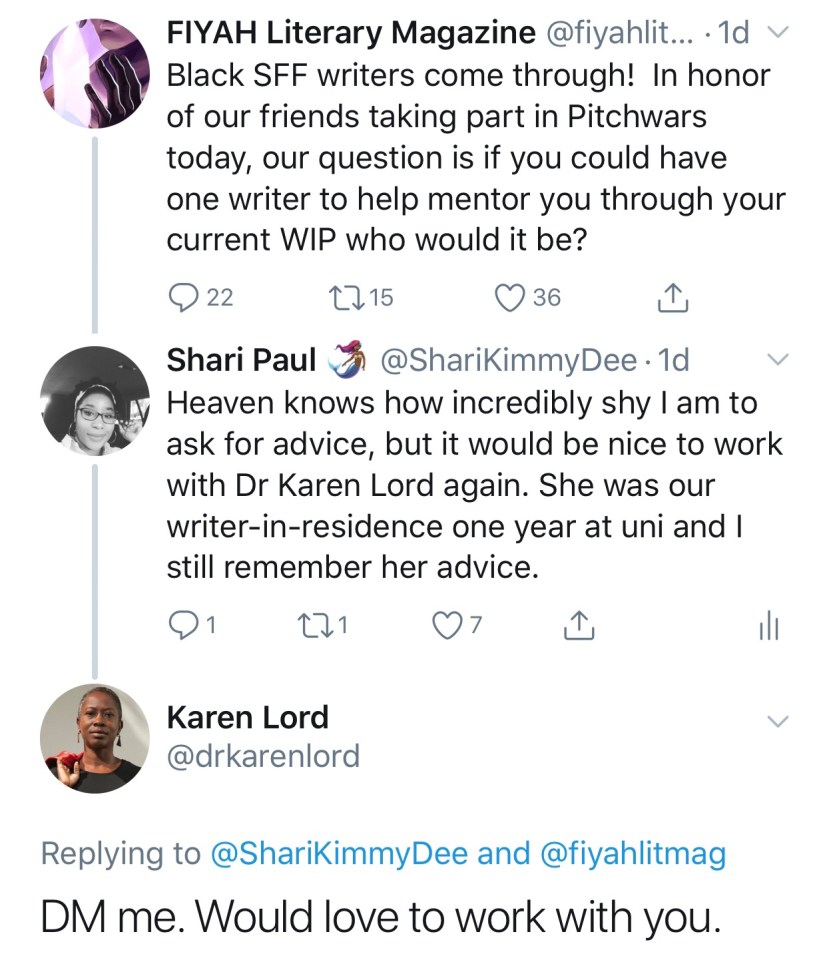Screen dimensions: 825x962
Task: View analytics for Shari Paul's tweet
Action: pyautogui.click(x=768, y=626)
